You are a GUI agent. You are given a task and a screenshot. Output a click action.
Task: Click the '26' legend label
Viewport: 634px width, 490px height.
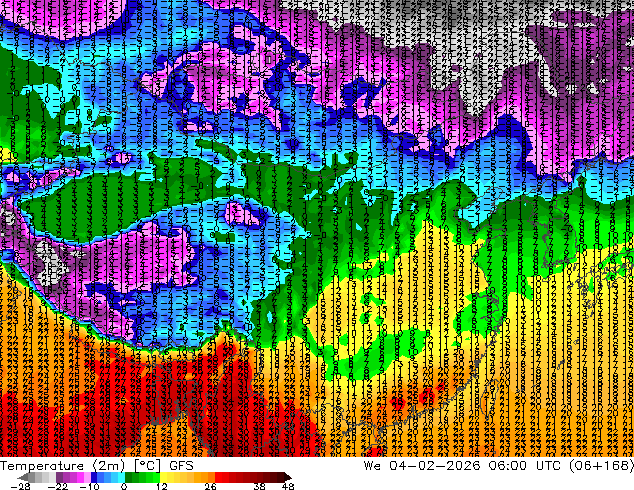[210, 486]
